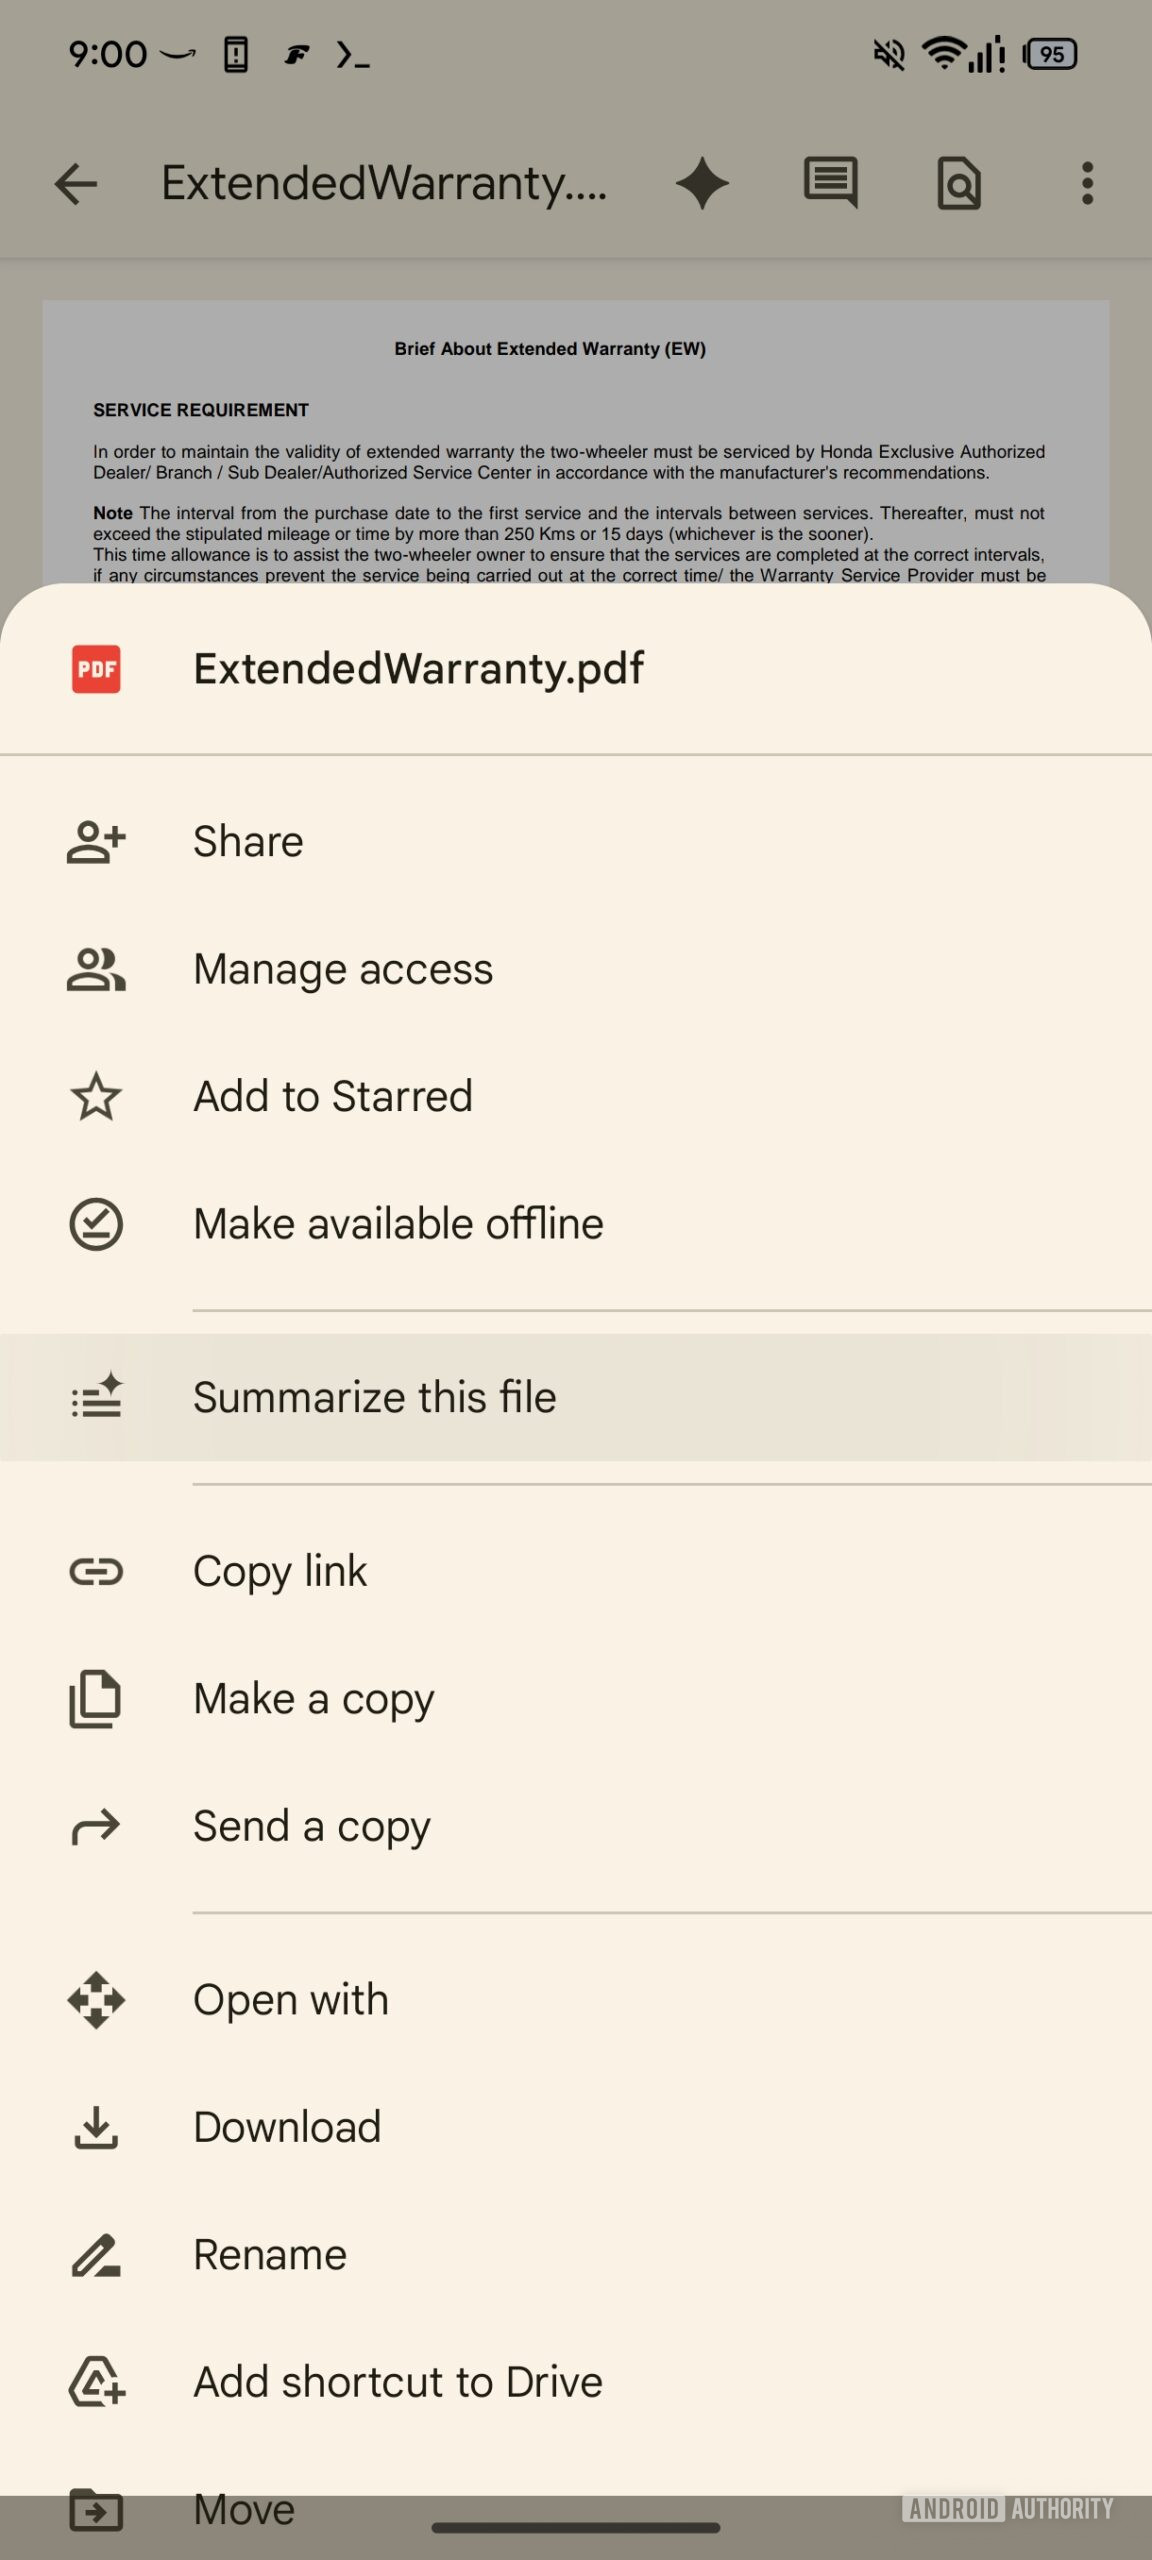This screenshot has width=1152, height=2560.
Task: Tap the Gemini sparkle icon
Action: point(702,184)
